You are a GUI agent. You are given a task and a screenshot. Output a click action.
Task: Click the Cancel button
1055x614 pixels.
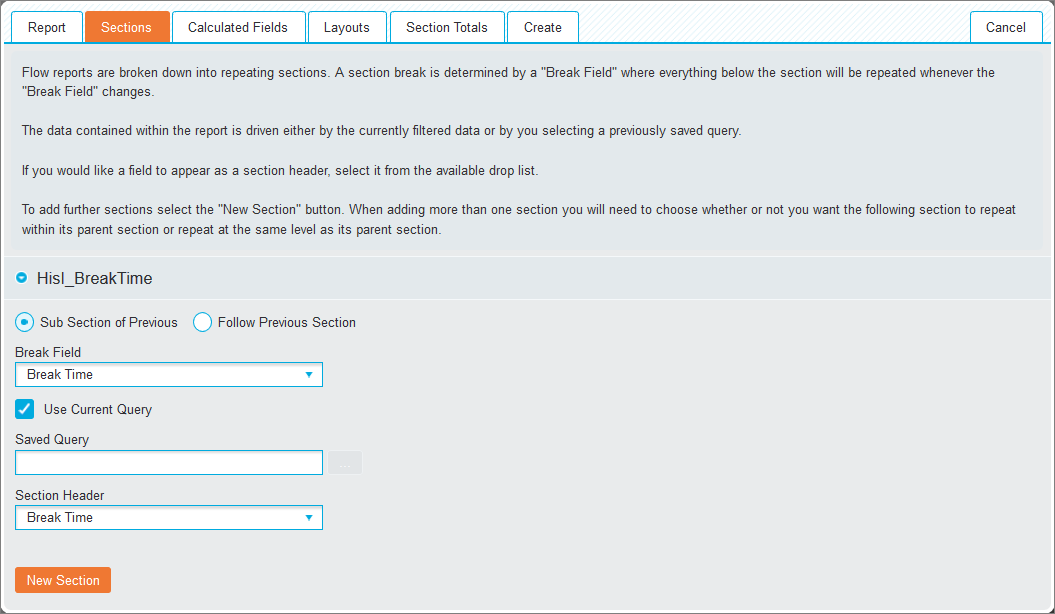1005,28
